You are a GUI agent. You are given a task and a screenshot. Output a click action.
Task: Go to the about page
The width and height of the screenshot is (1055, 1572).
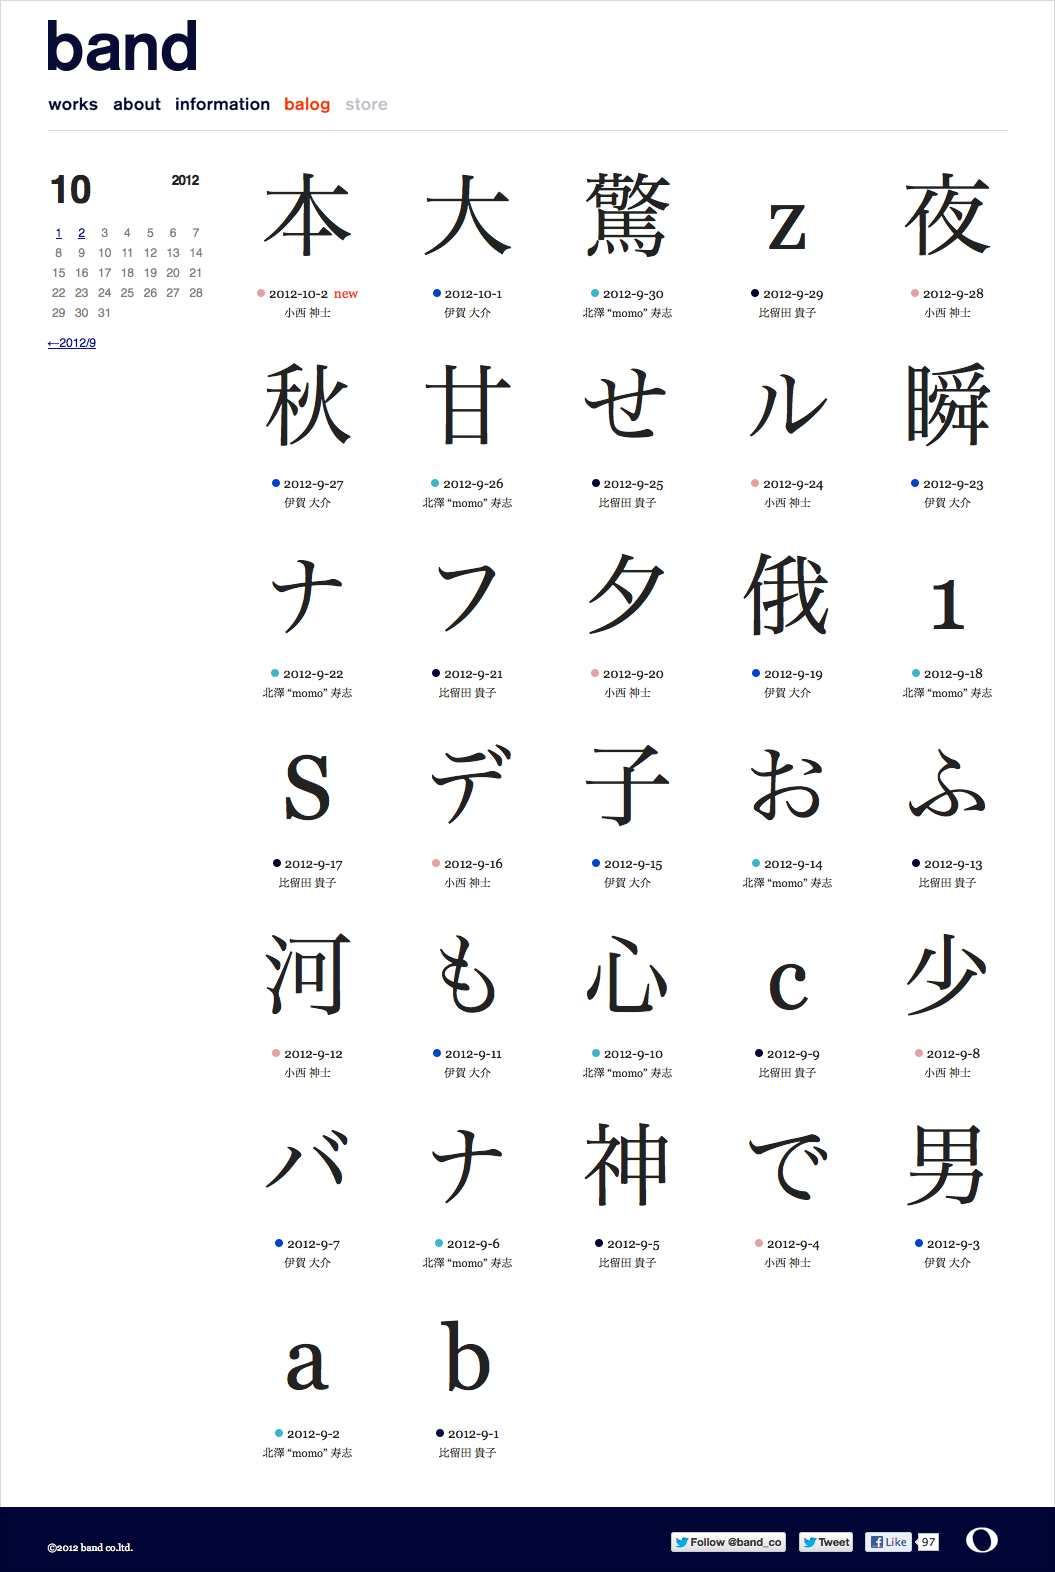tap(137, 104)
